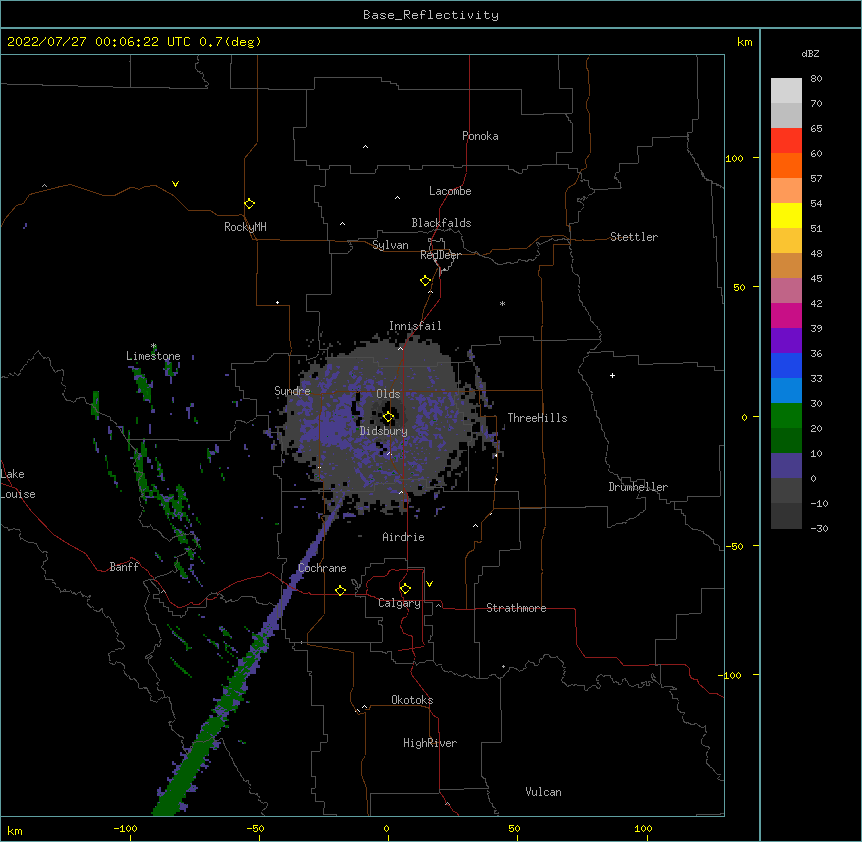Click the -30 value on the dBZ legend
The height and width of the screenshot is (842, 862).
pos(819,528)
